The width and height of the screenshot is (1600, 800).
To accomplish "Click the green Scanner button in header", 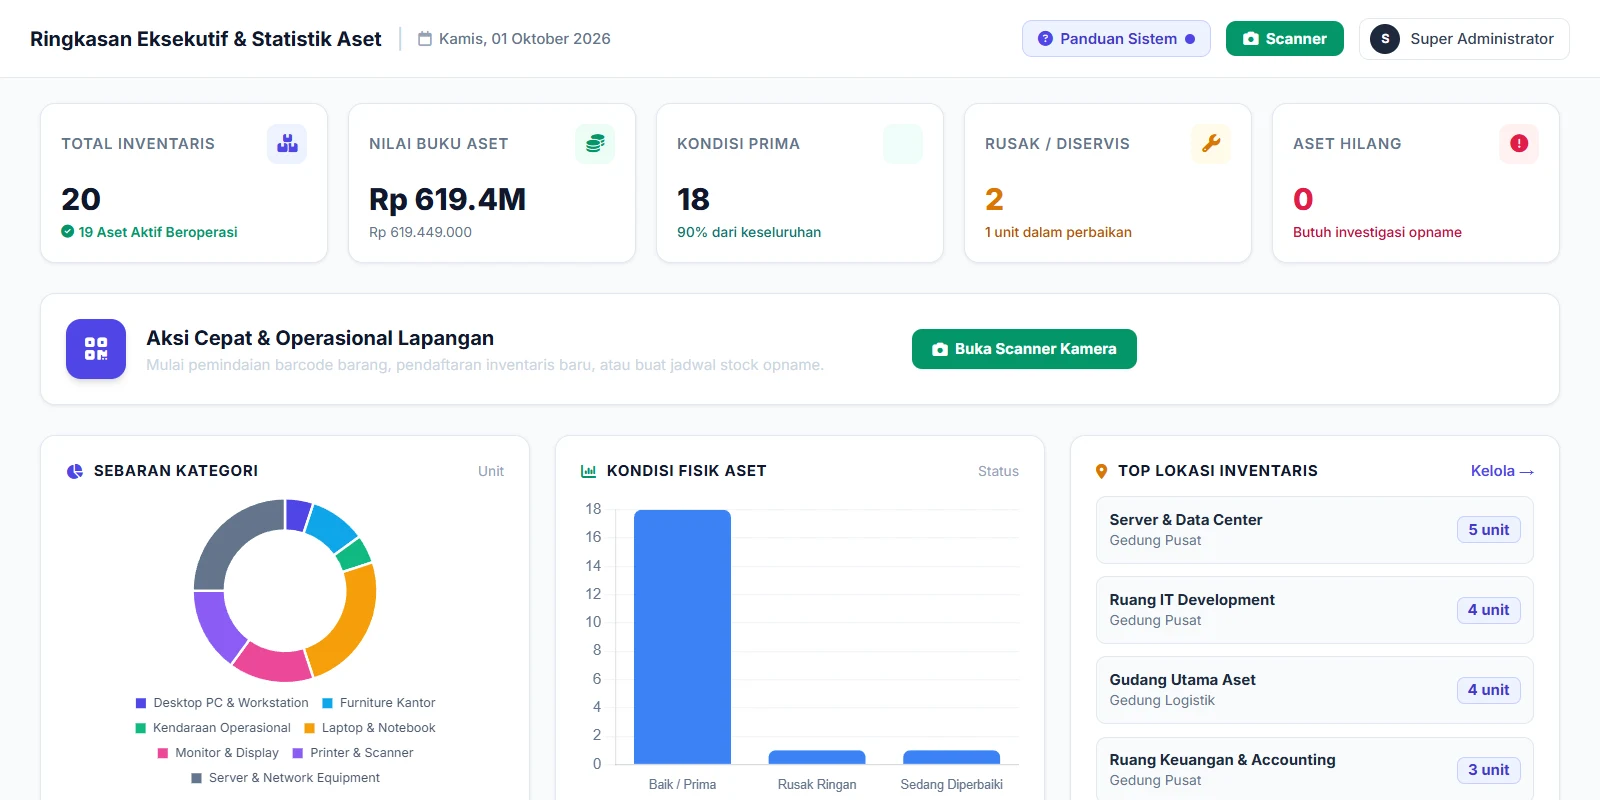I will [x=1284, y=39].
